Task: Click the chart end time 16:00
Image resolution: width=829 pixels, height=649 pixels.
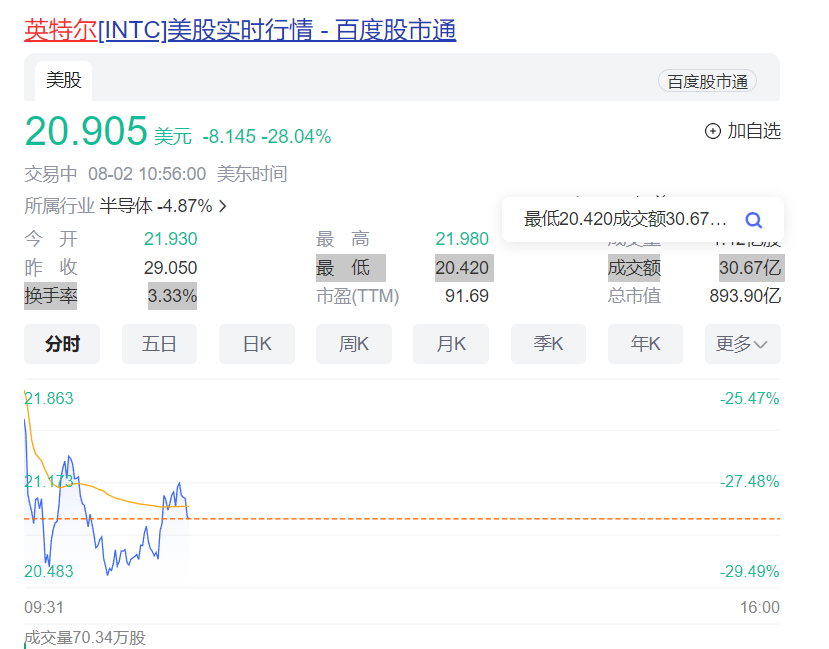Action: pos(760,607)
